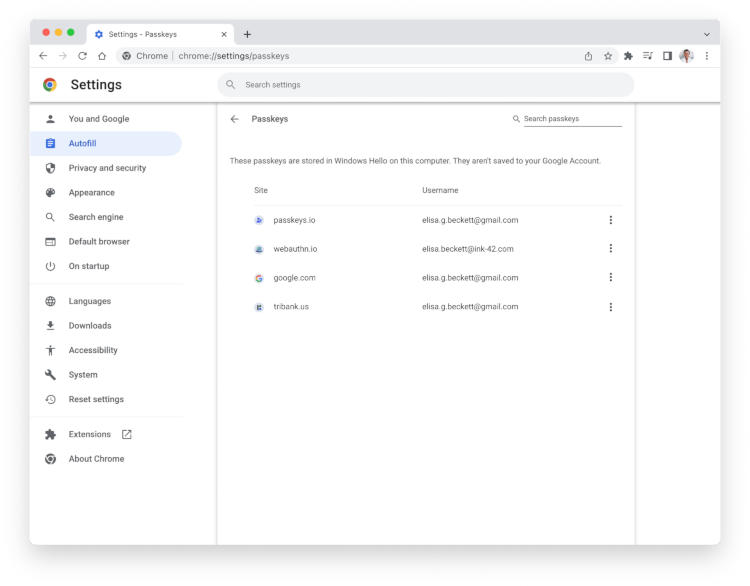This screenshot has width=750, height=586.
Task: Open more actions for webauthn.io passkey
Action: (x=610, y=249)
